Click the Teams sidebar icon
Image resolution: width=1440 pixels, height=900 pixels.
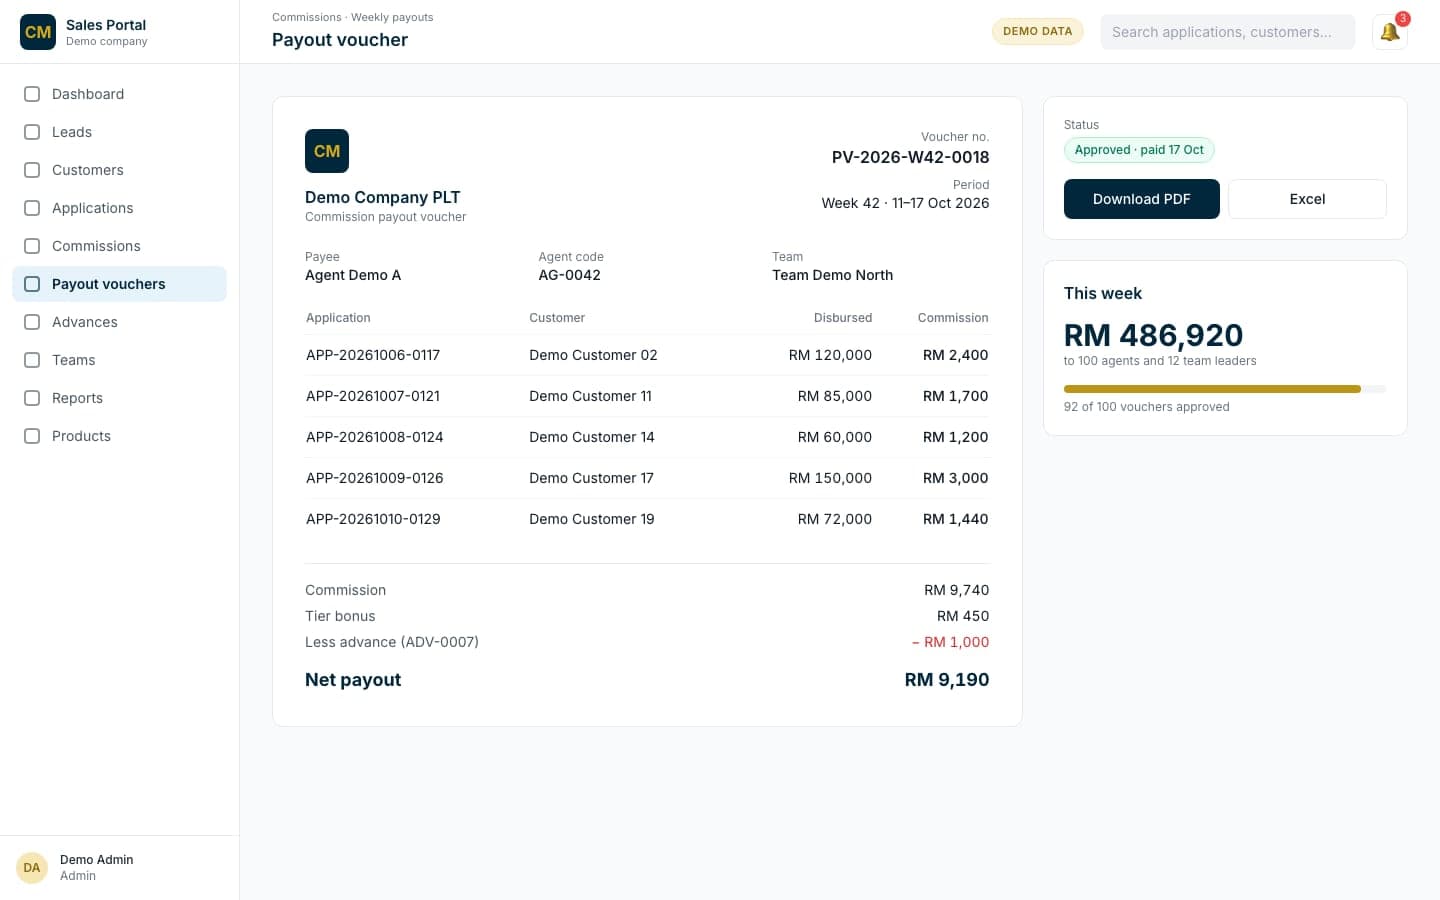pyautogui.click(x=32, y=360)
